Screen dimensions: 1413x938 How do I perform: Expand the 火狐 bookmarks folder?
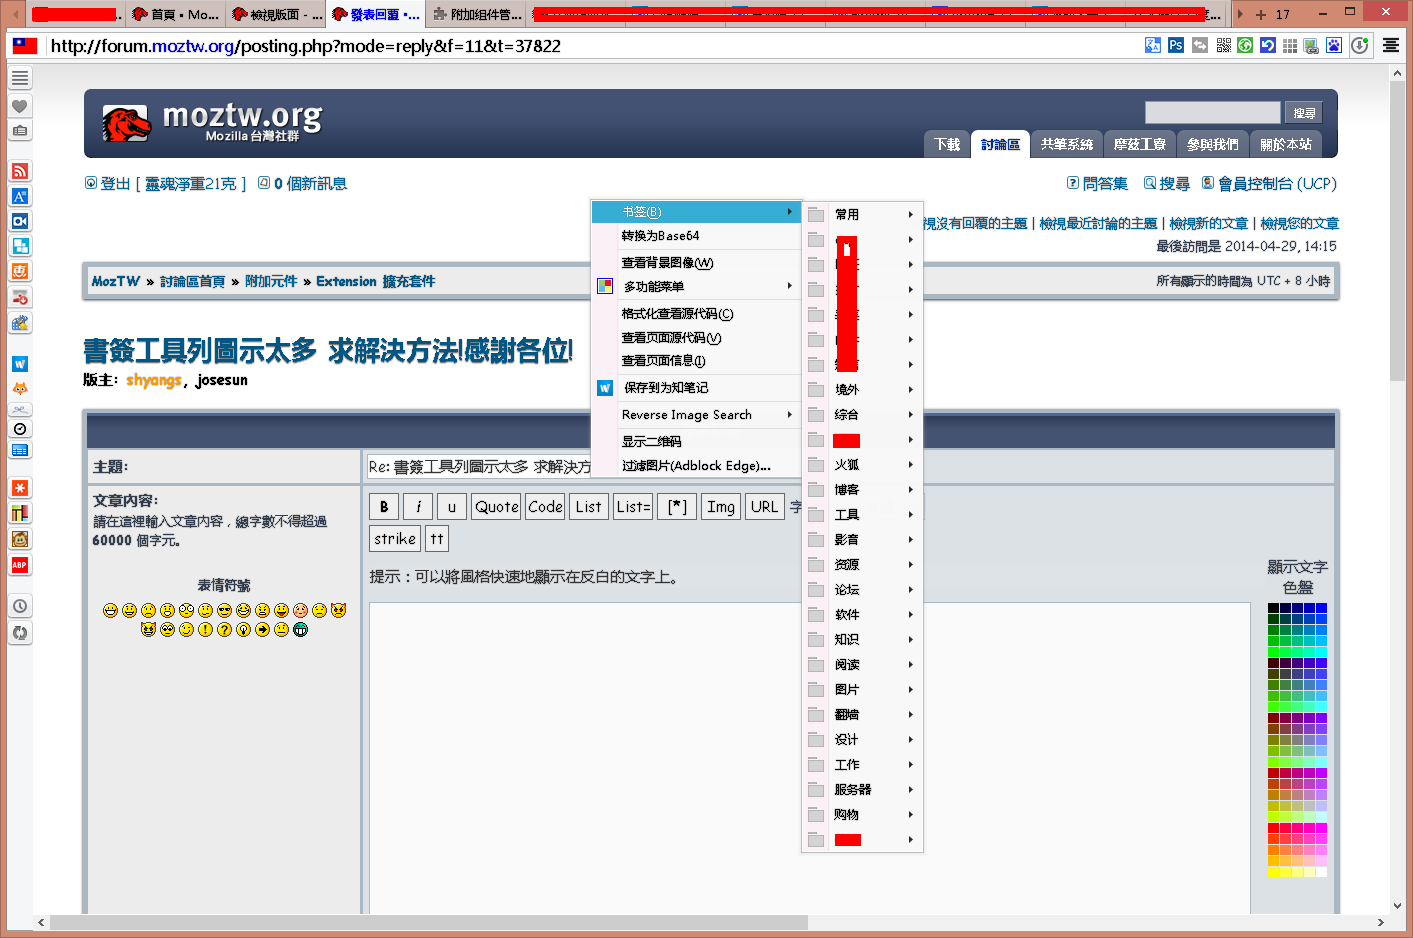tap(861, 465)
